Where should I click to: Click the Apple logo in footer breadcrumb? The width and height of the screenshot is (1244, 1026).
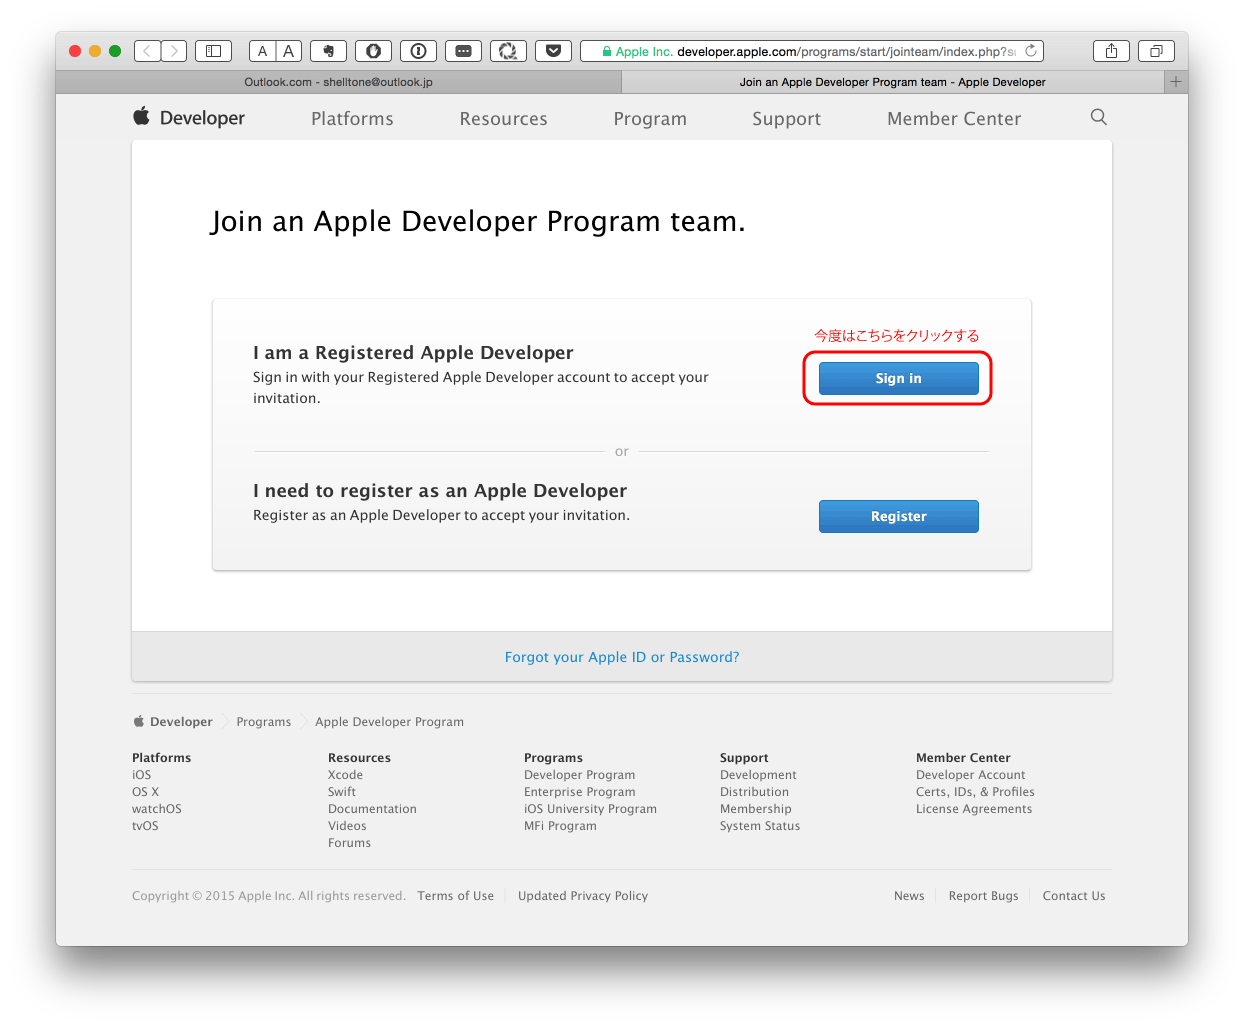click(x=139, y=721)
